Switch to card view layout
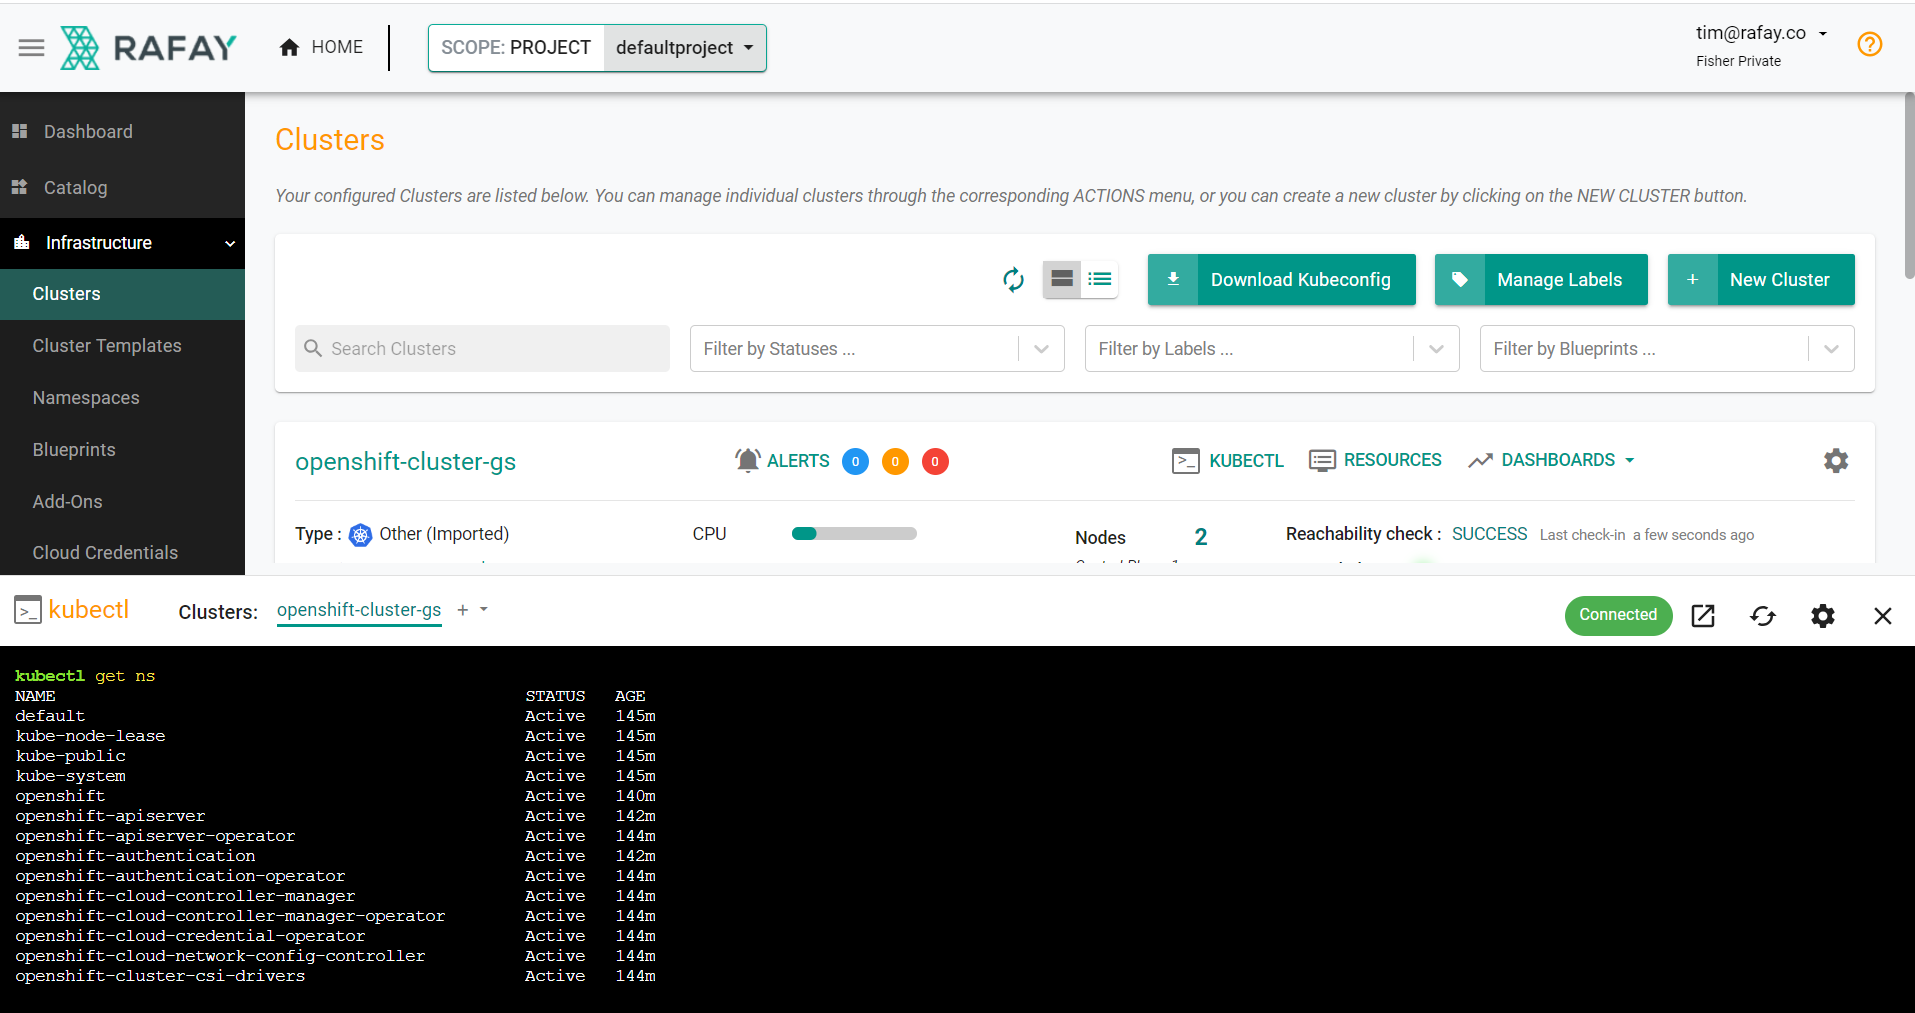1915x1013 pixels. (1062, 279)
